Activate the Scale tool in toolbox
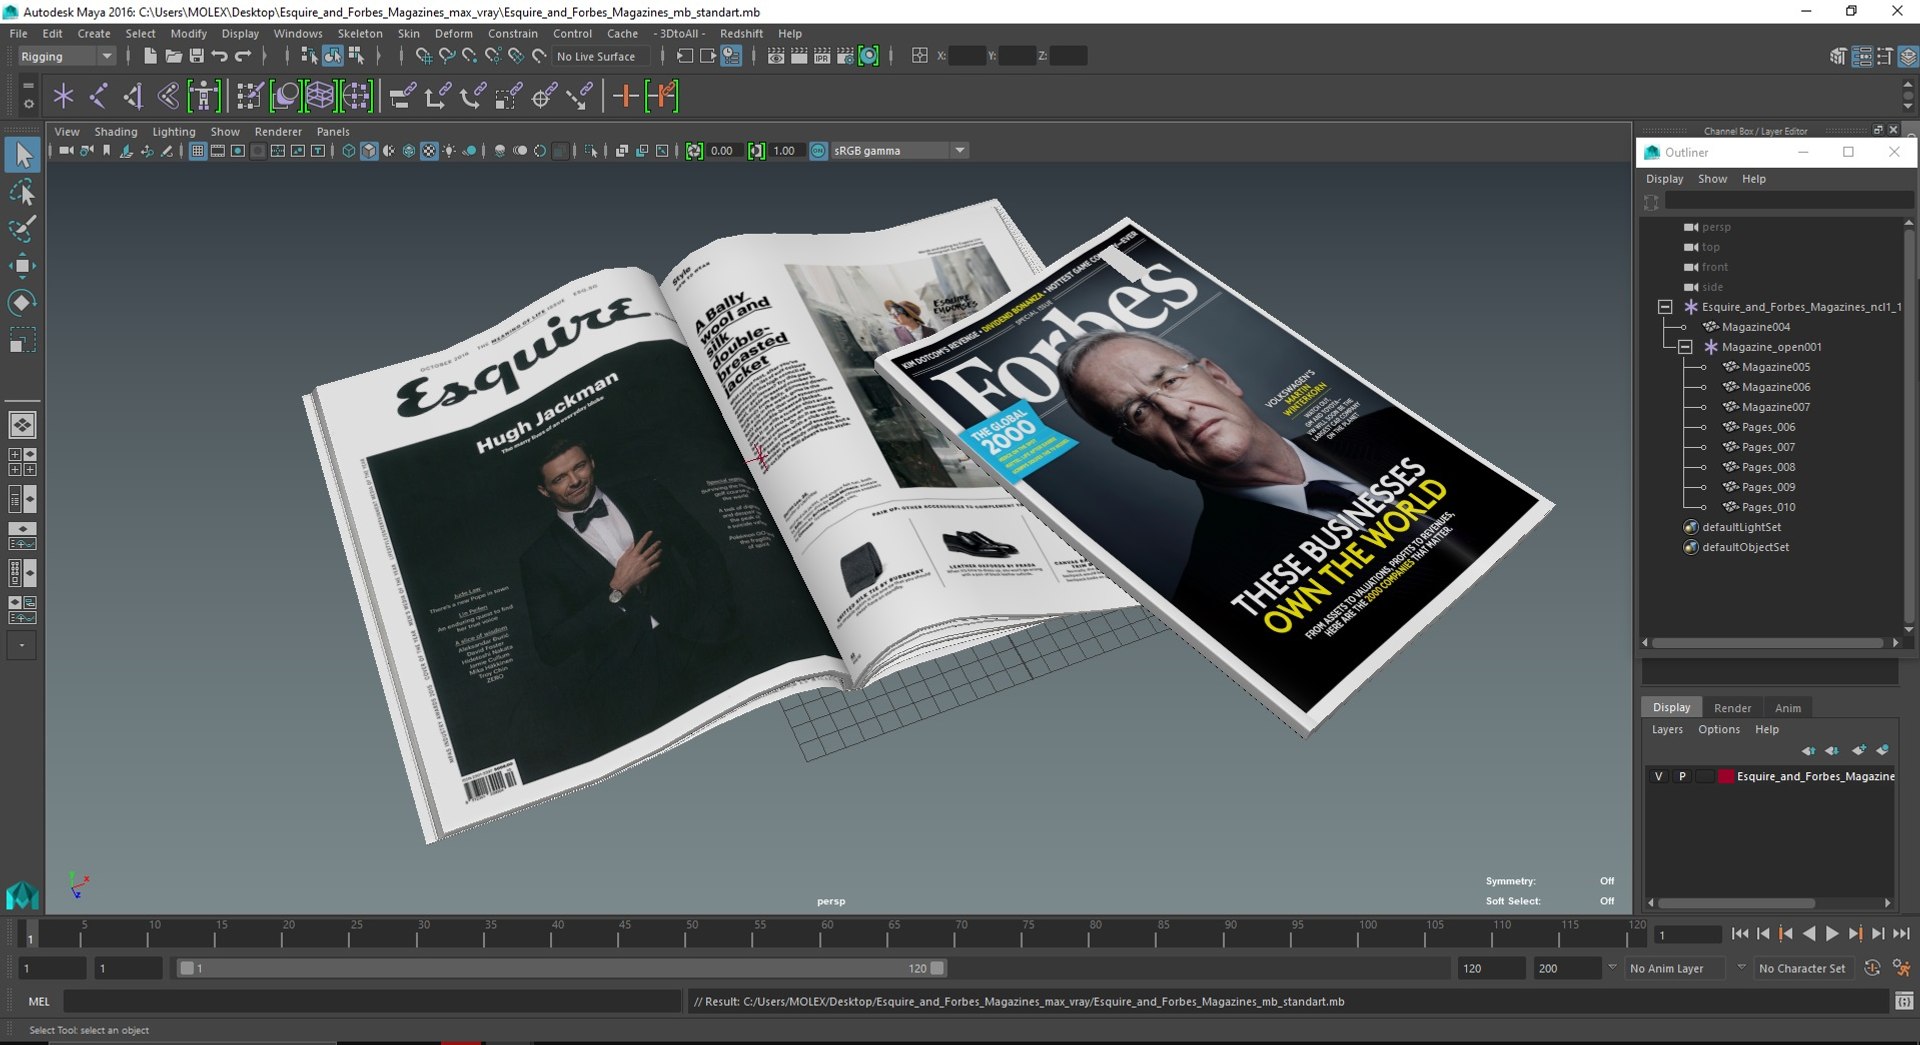This screenshot has height=1045, width=1920. tap(22, 340)
